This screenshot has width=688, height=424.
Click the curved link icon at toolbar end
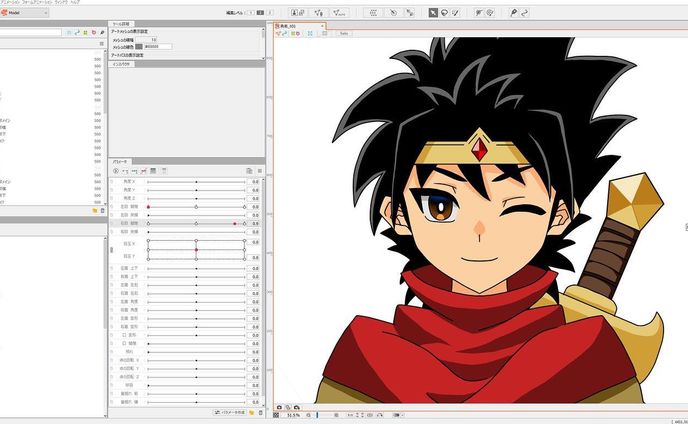[524, 13]
